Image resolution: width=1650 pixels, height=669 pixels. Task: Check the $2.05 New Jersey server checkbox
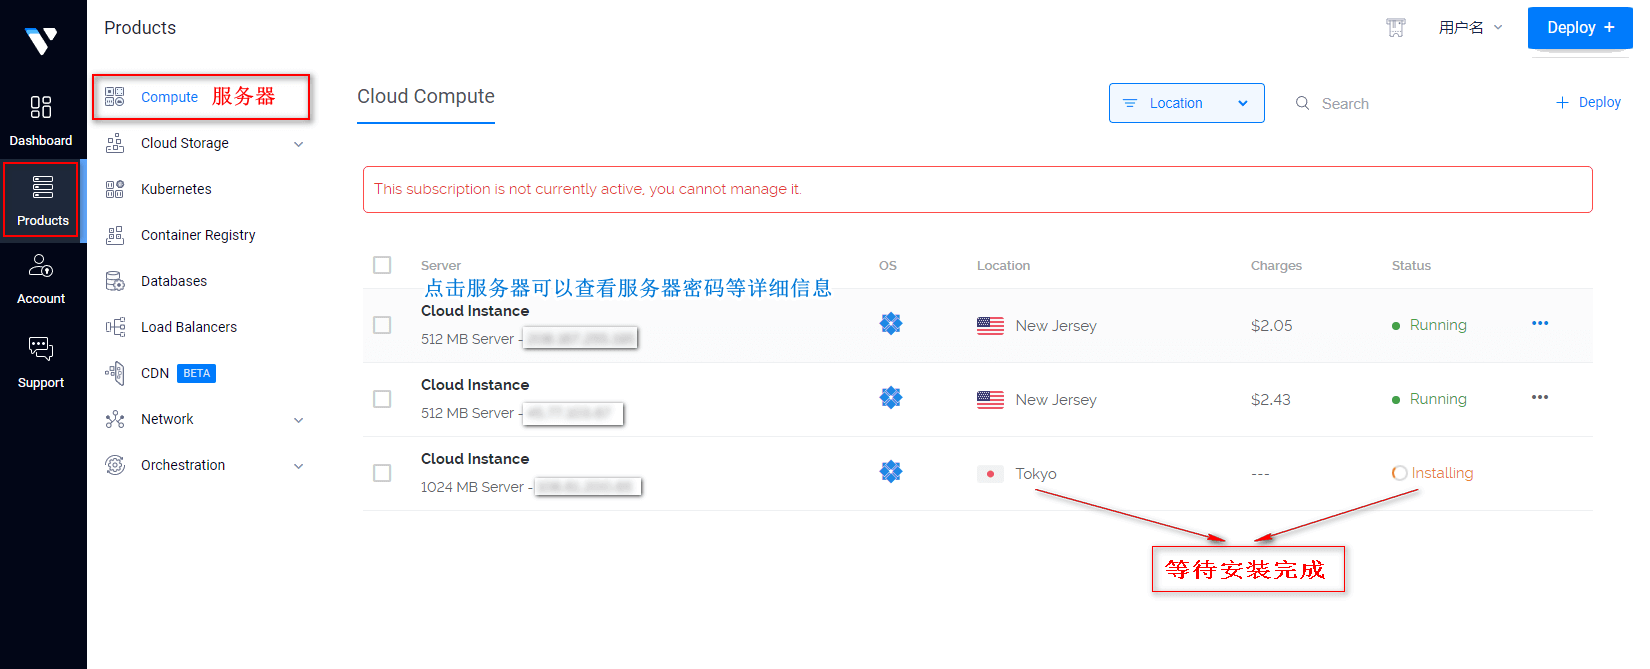[382, 325]
